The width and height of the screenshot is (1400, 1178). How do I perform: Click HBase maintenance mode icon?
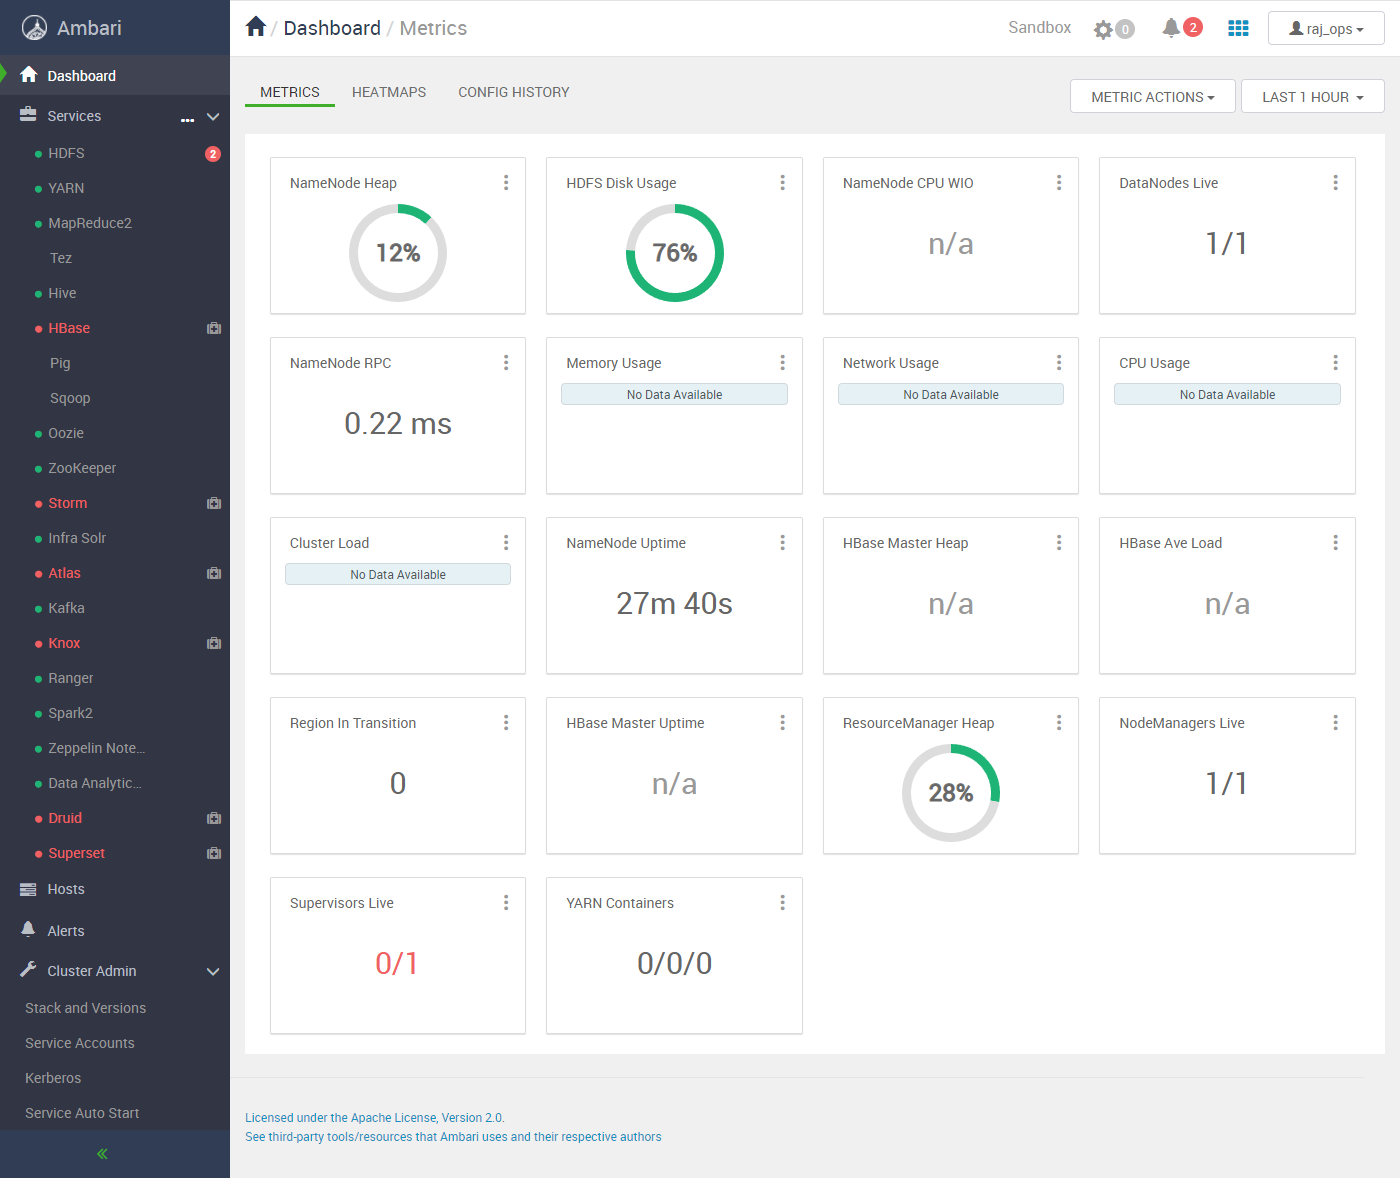pyautogui.click(x=214, y=329)
